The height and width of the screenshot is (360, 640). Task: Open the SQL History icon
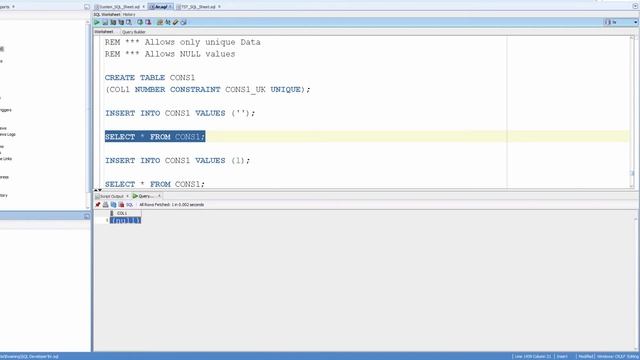coord(183,22)
